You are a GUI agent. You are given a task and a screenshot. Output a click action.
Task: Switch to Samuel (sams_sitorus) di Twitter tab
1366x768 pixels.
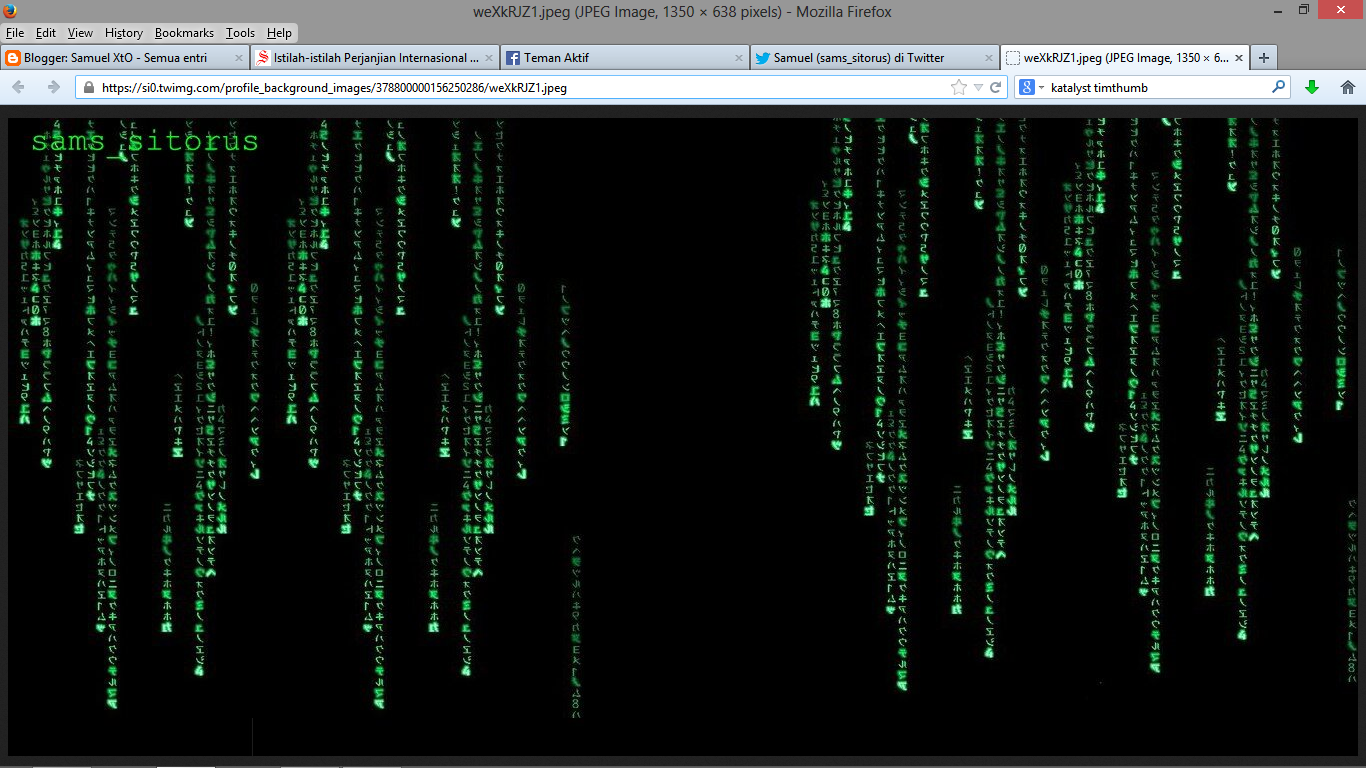(874, 58)
